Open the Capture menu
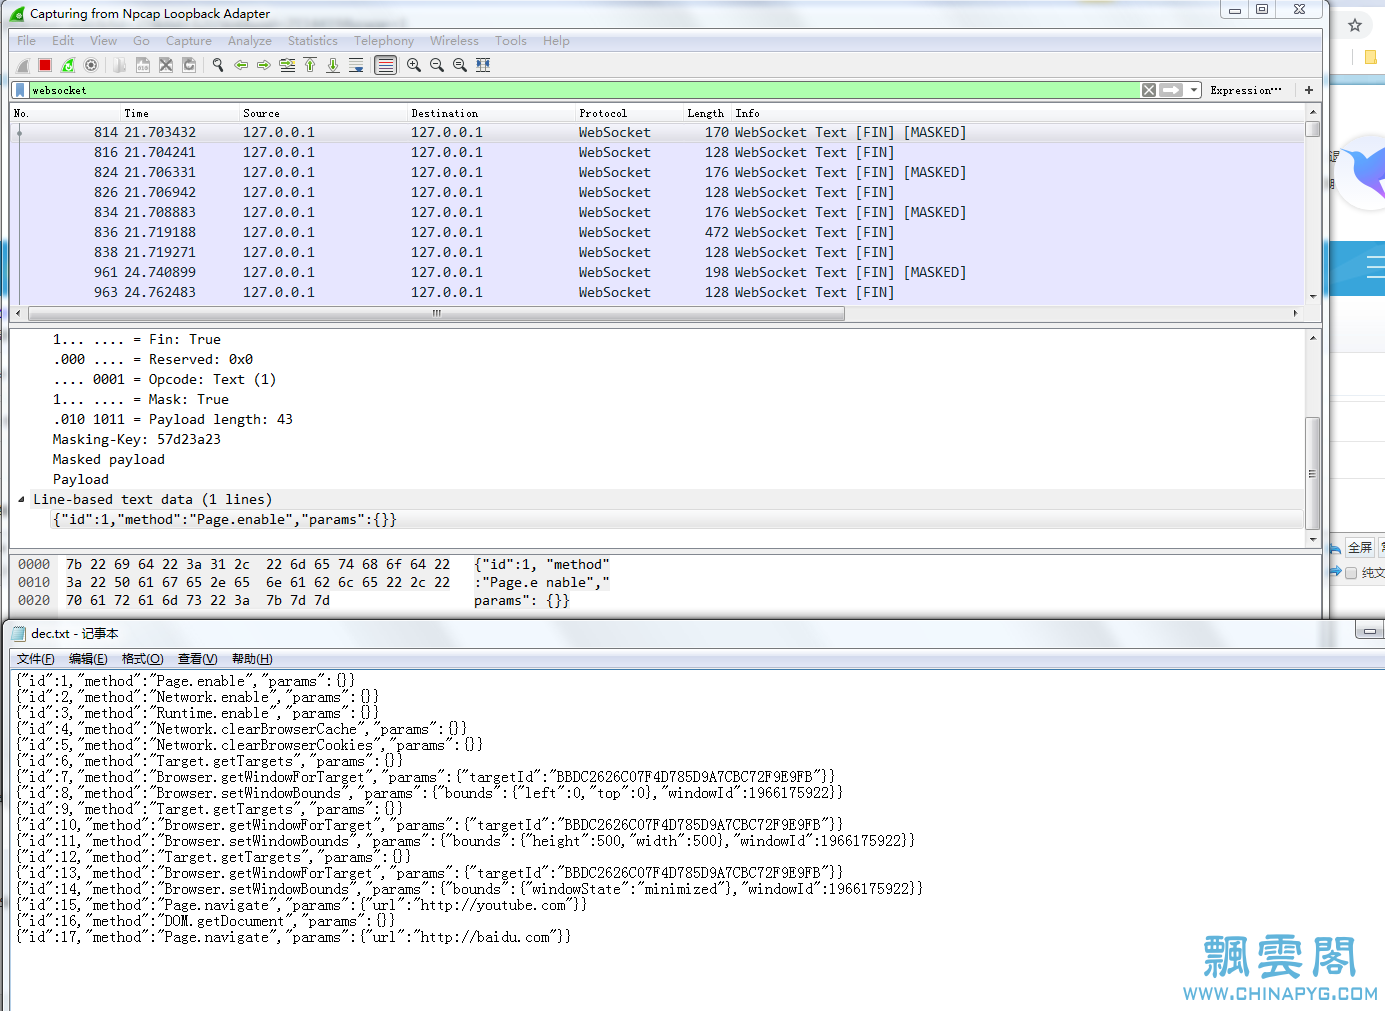 click(x=189, y=41)
